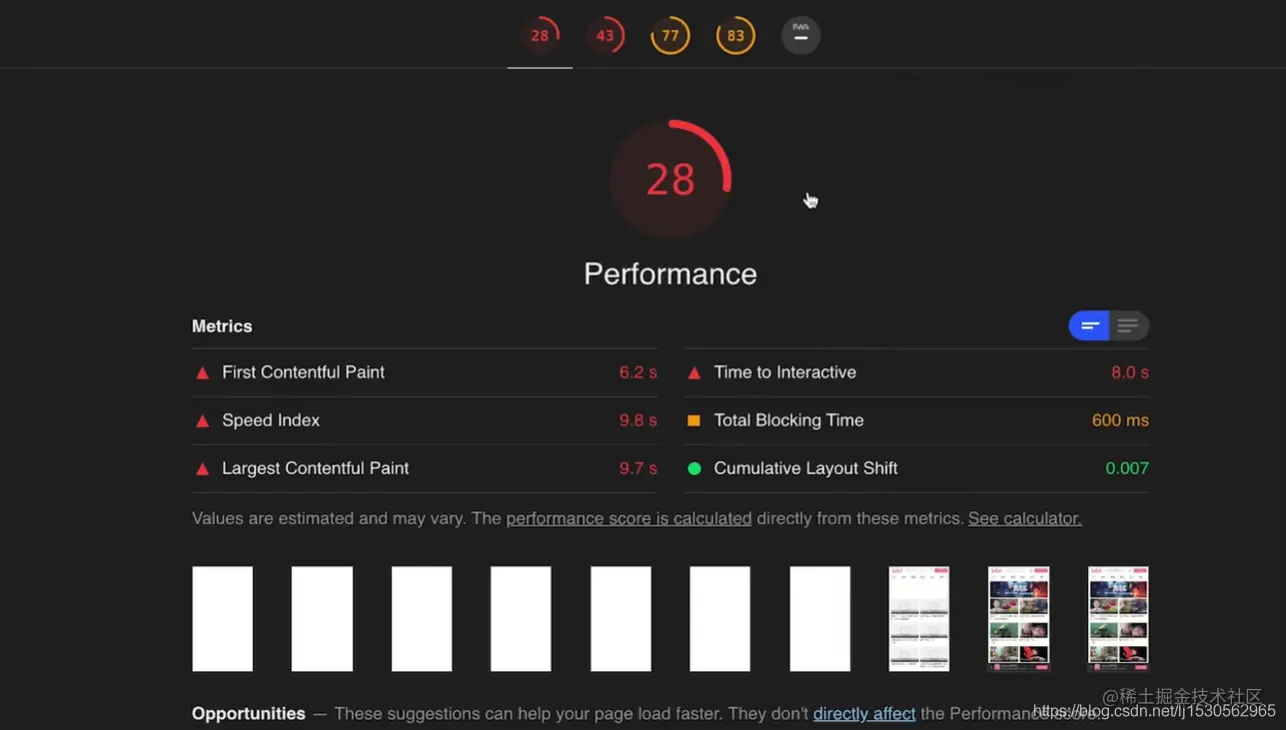Image resolution: width=1286 pixels, height=730 pixels.
Task: Click the 9.8 s value
Action: coord(638,420)
